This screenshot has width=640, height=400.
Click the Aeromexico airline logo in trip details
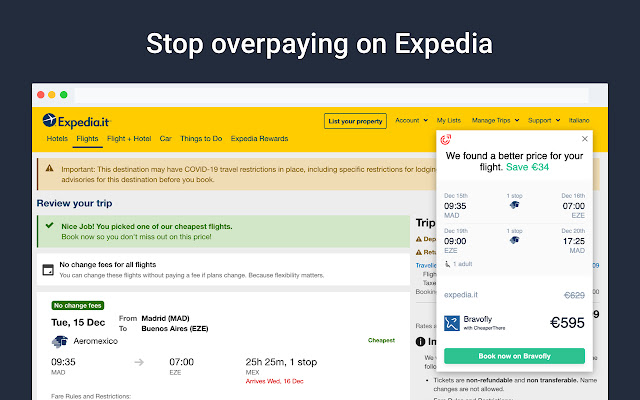(60, 341)
